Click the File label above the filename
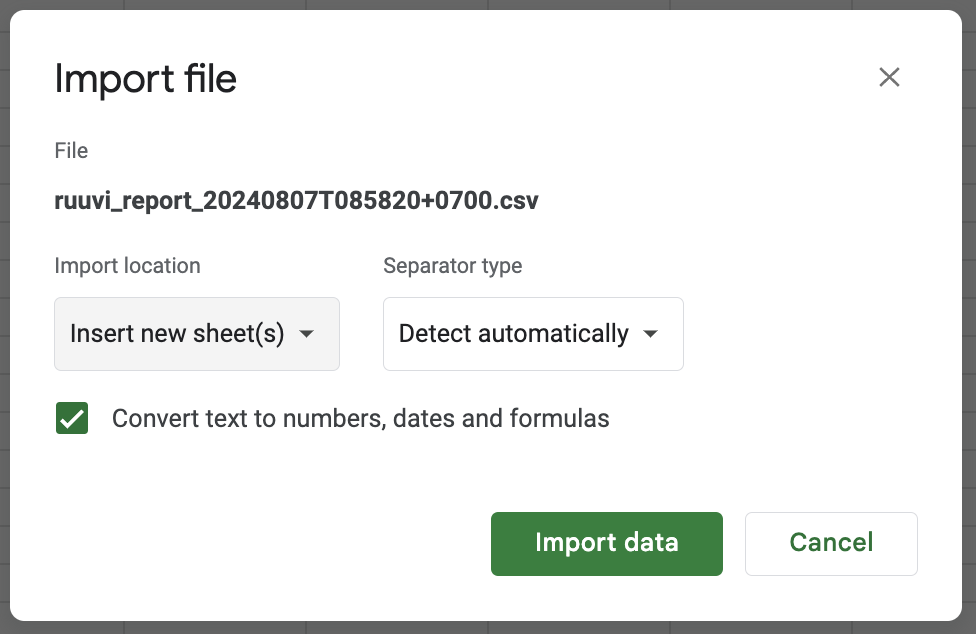 (71, 151)
